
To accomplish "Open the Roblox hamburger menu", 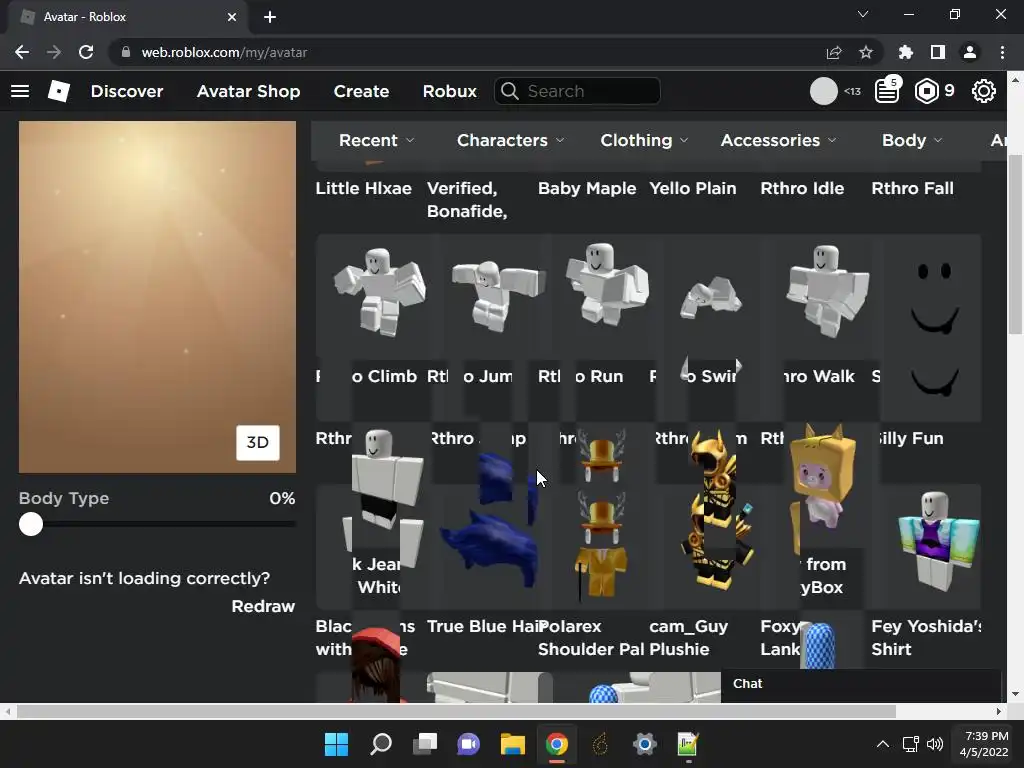I will (20, 91).
